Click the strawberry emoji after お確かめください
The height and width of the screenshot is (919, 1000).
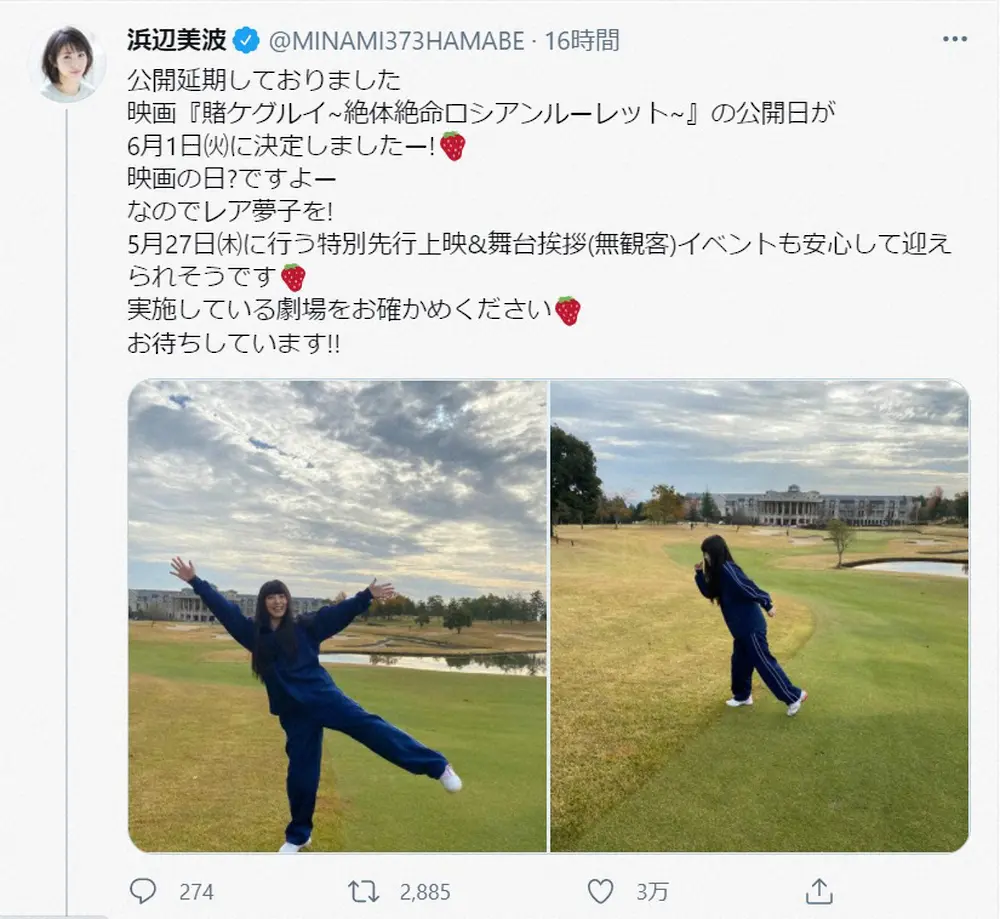(x=568, y=310)
